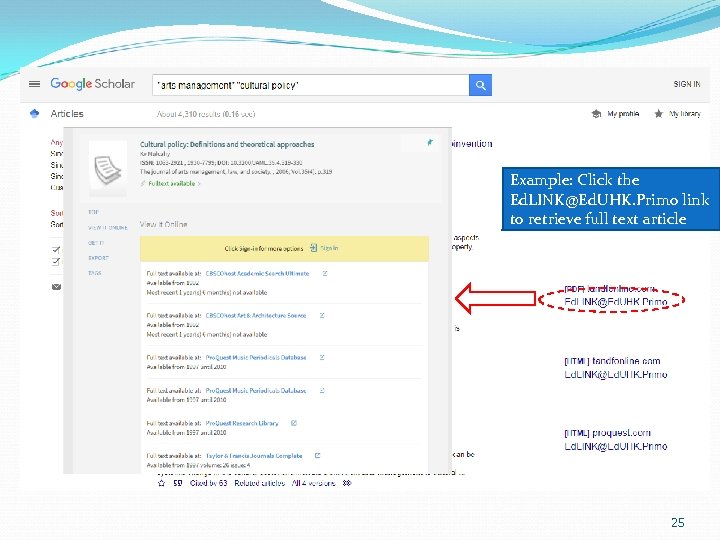
Task: Open external link icon for EBSCOhost Art & Architecture Source
Action: (x=322, y=315)
